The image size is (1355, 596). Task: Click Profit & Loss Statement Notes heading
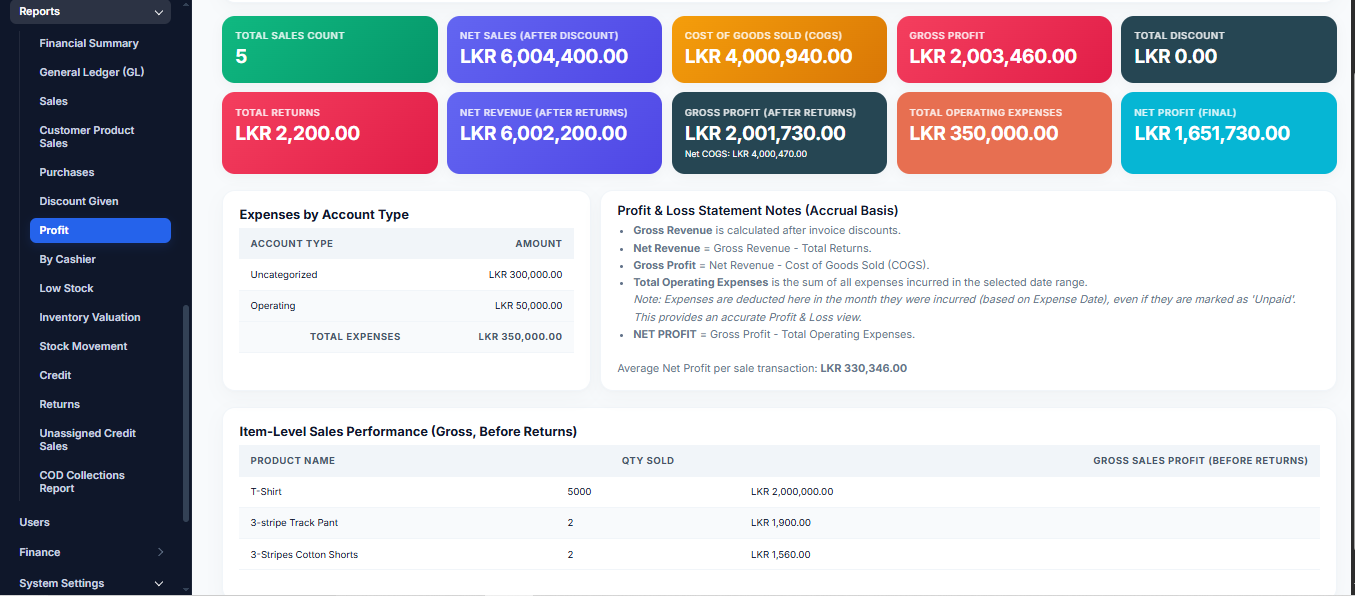point(758,211)
